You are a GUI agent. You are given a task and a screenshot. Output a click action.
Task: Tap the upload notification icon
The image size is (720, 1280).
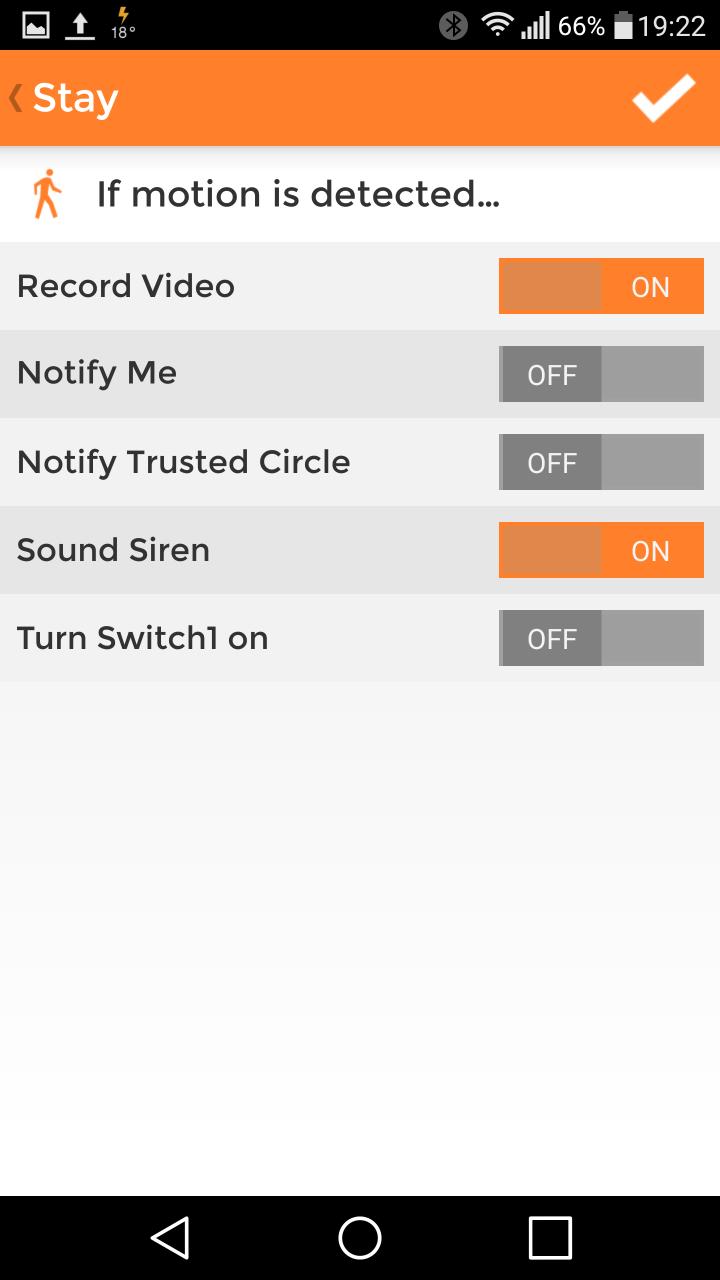point(80,25)
